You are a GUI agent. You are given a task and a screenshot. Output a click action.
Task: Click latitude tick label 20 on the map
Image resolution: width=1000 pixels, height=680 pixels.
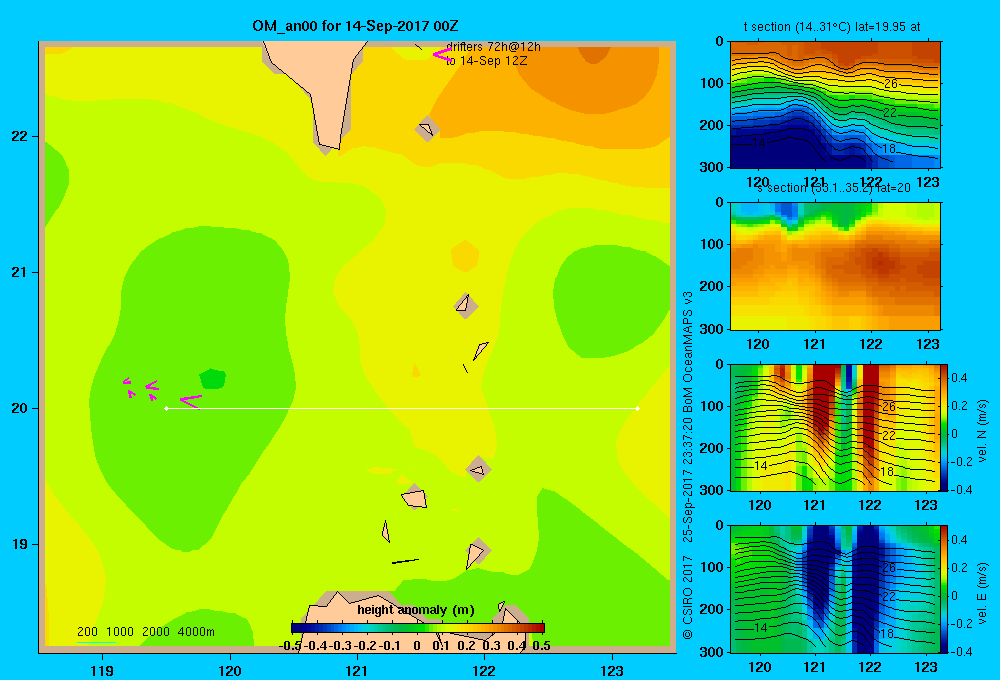point(20,408)
